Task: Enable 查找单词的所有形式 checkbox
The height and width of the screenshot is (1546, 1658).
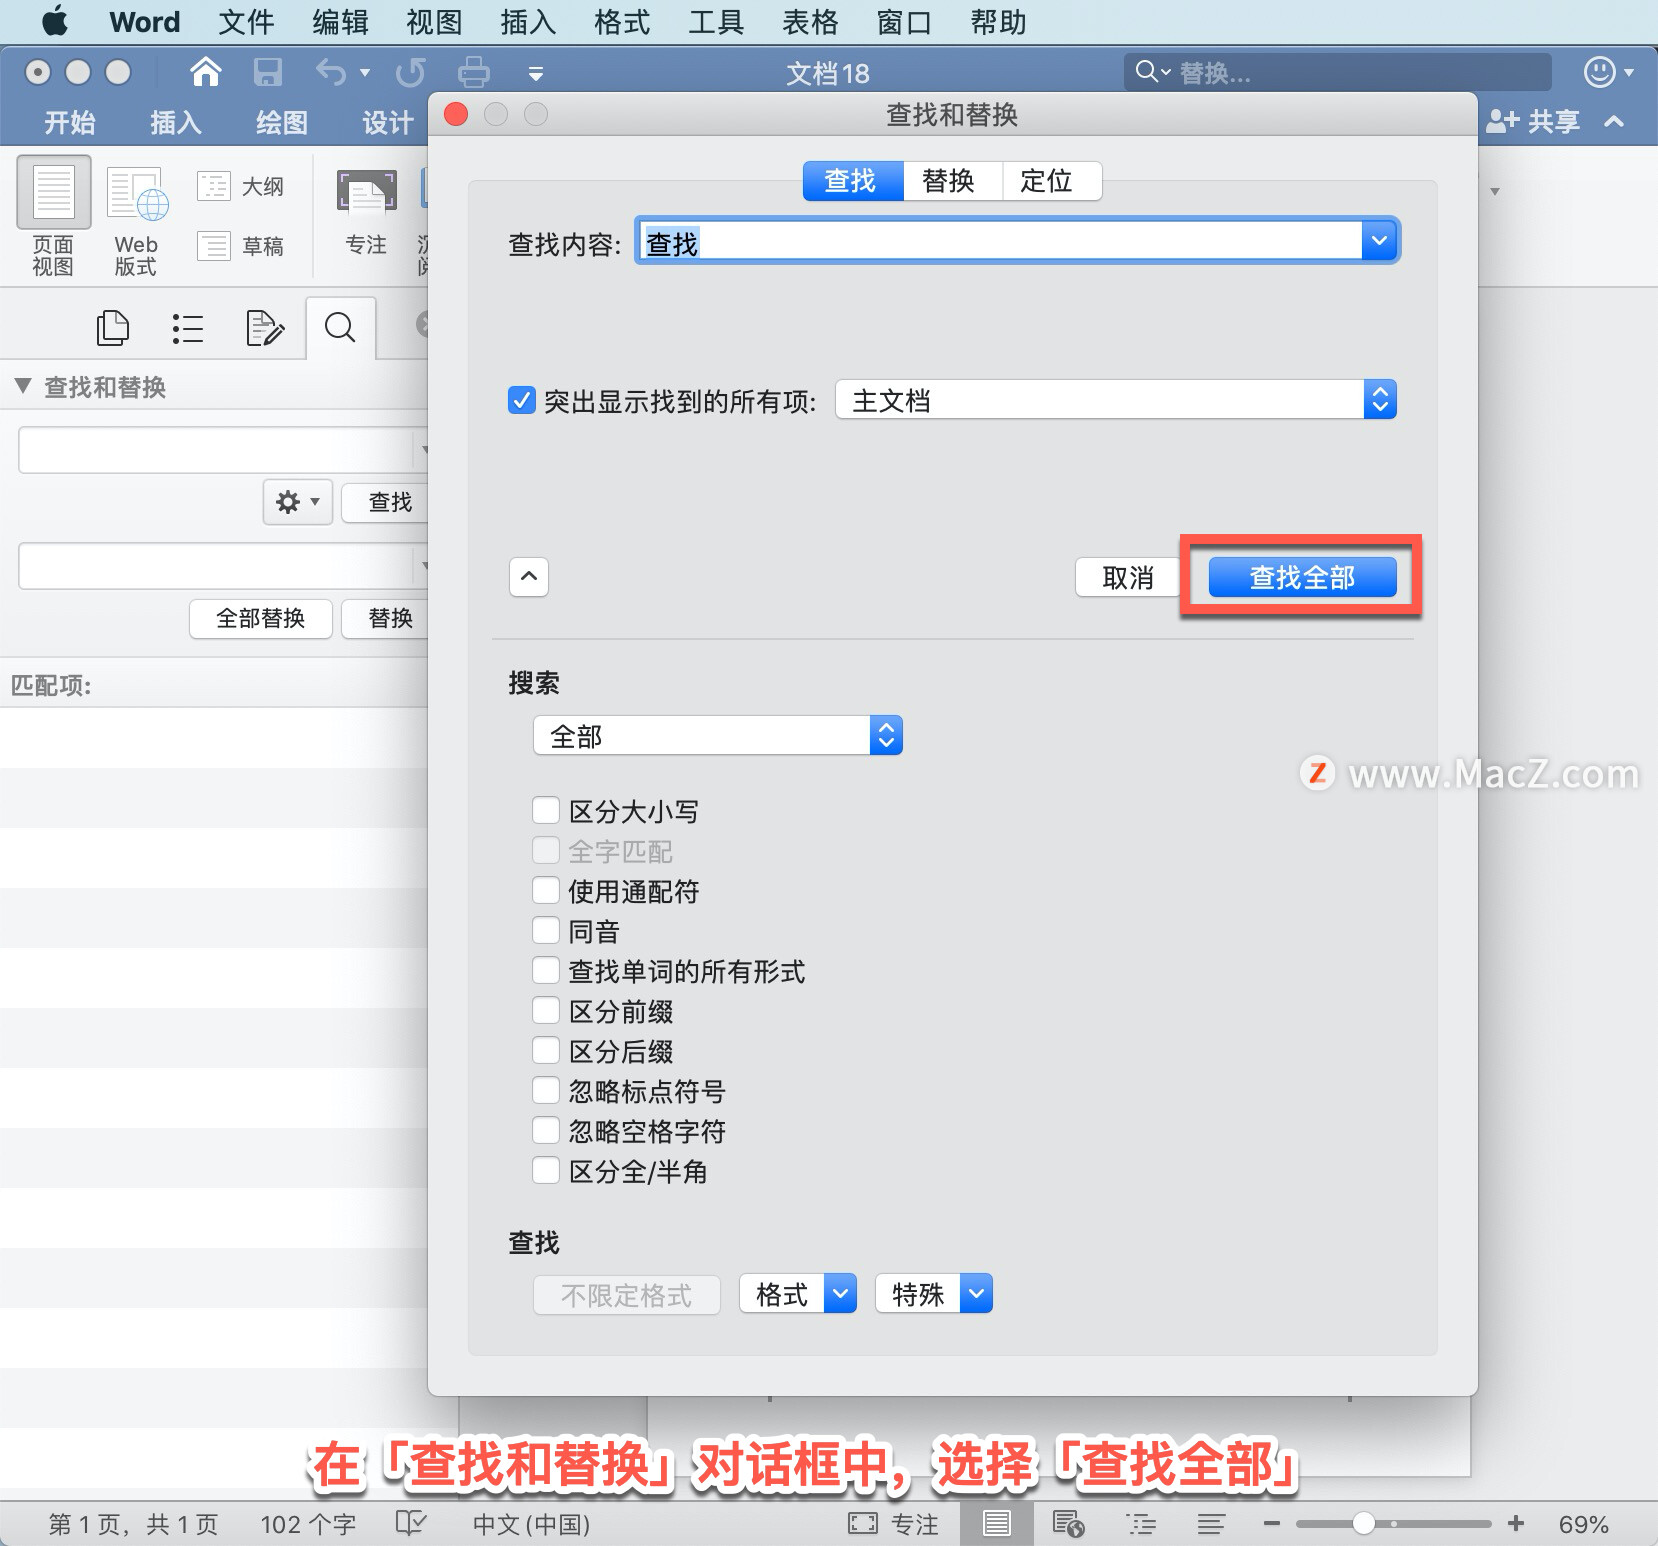Action: coord(546,971)
